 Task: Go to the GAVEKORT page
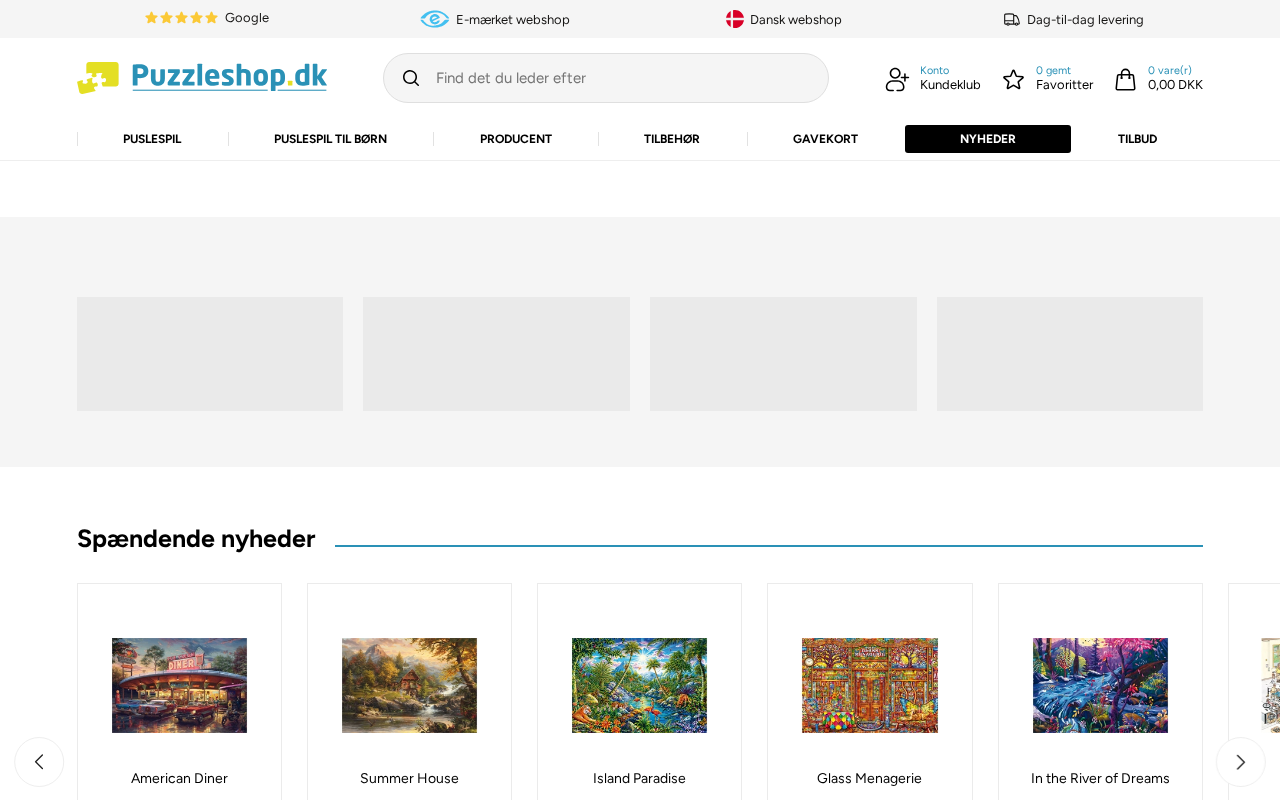click(825, 139)
